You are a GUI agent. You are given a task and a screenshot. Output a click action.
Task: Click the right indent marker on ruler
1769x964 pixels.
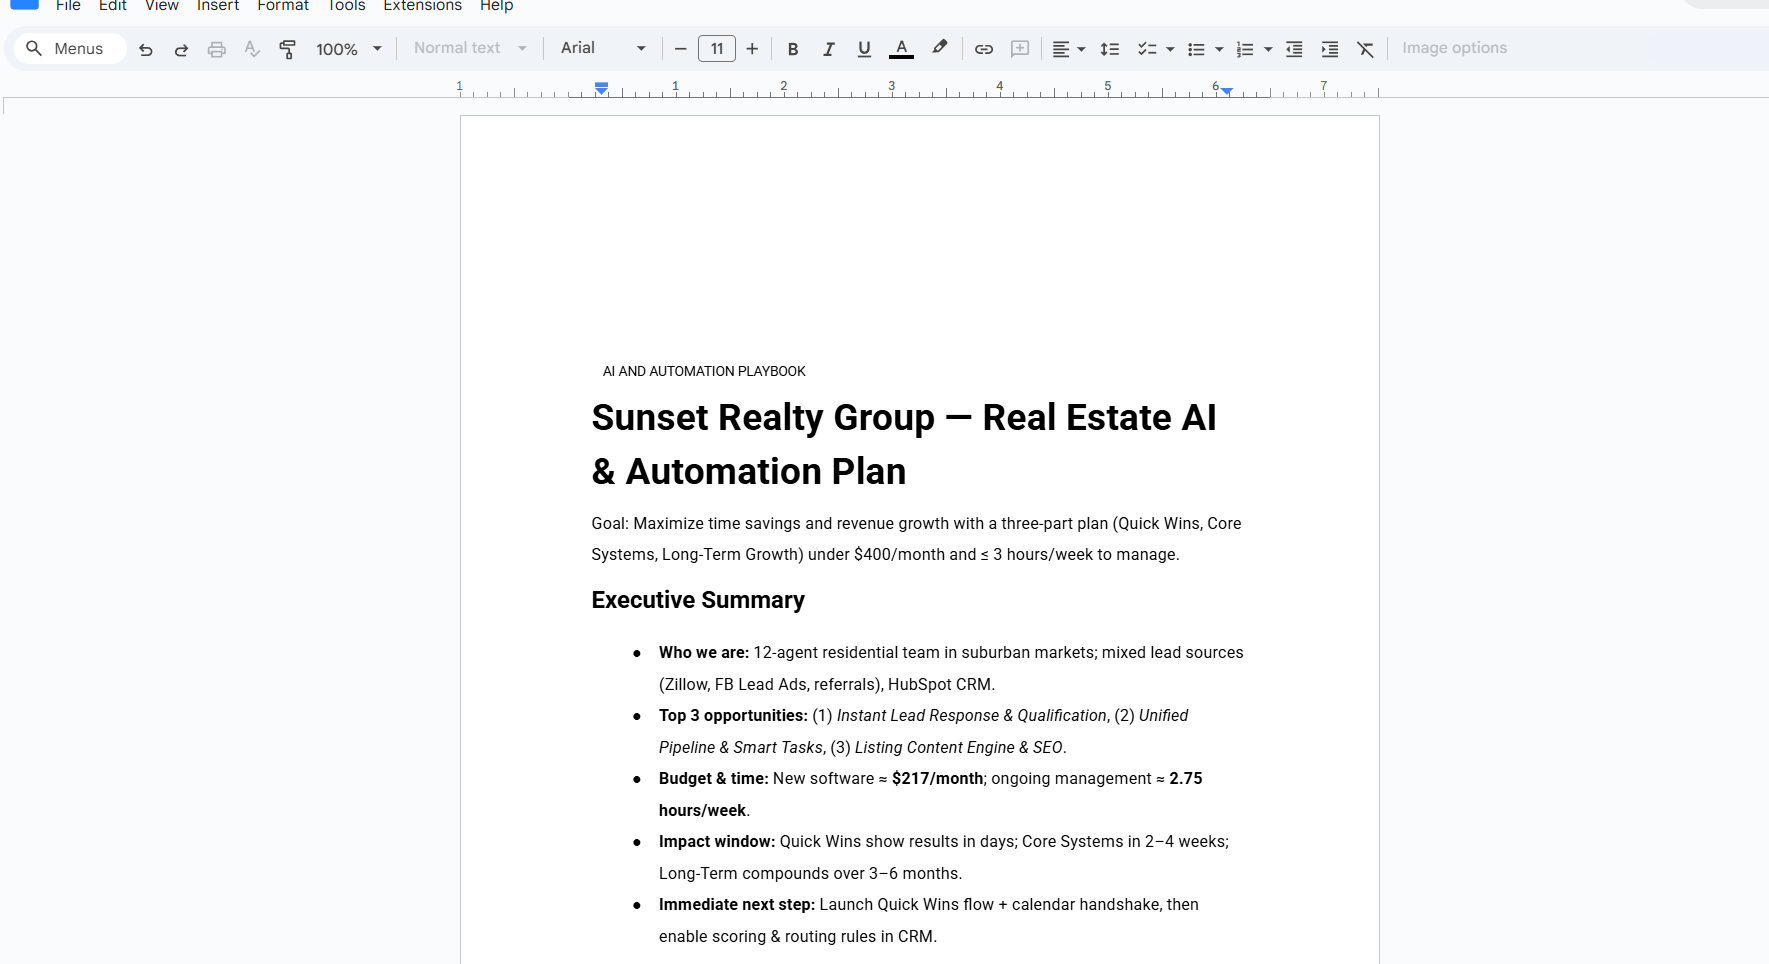1227,91
